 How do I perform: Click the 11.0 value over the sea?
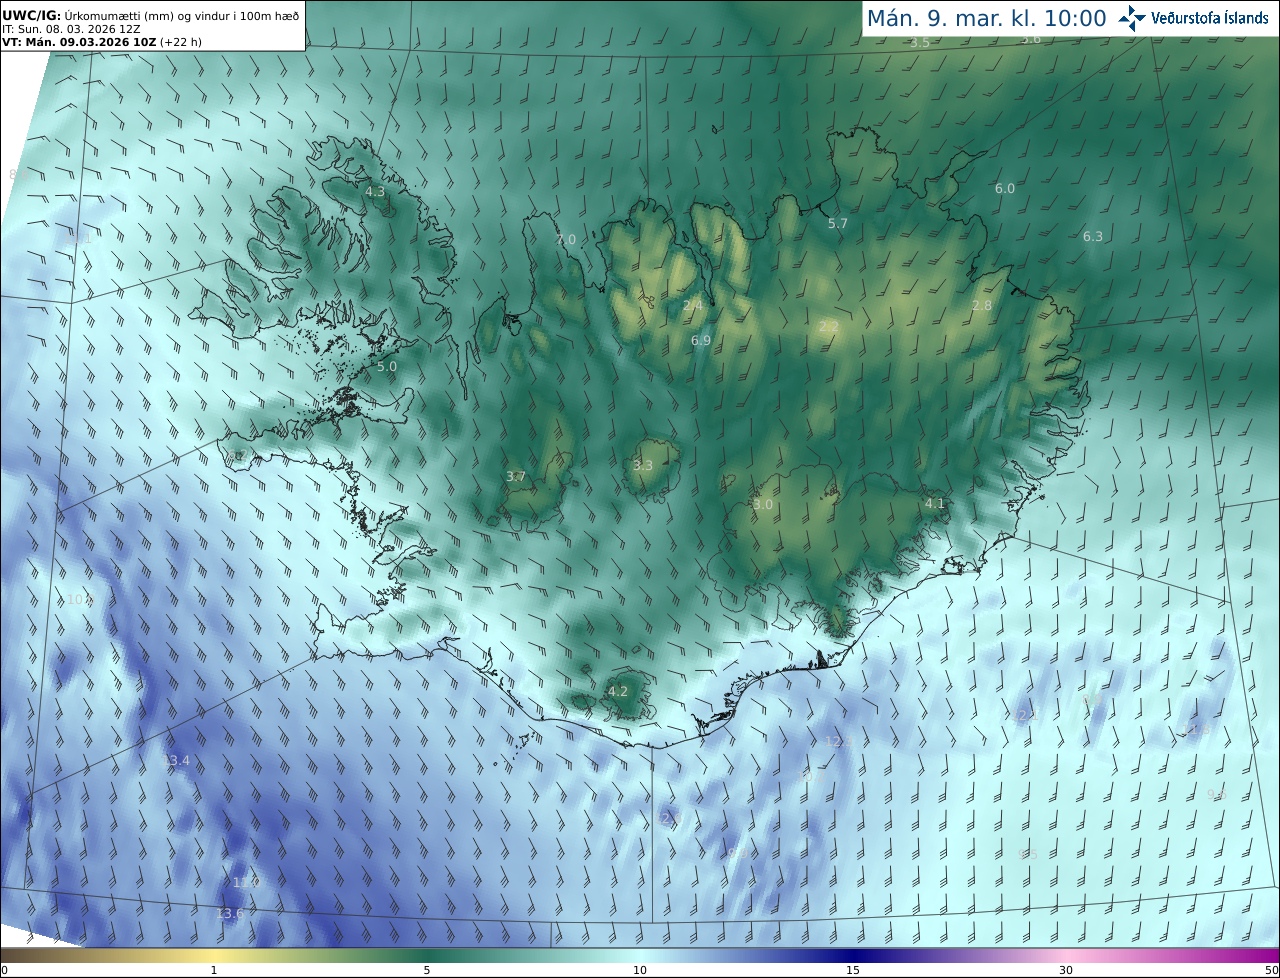tap(246, 883)
